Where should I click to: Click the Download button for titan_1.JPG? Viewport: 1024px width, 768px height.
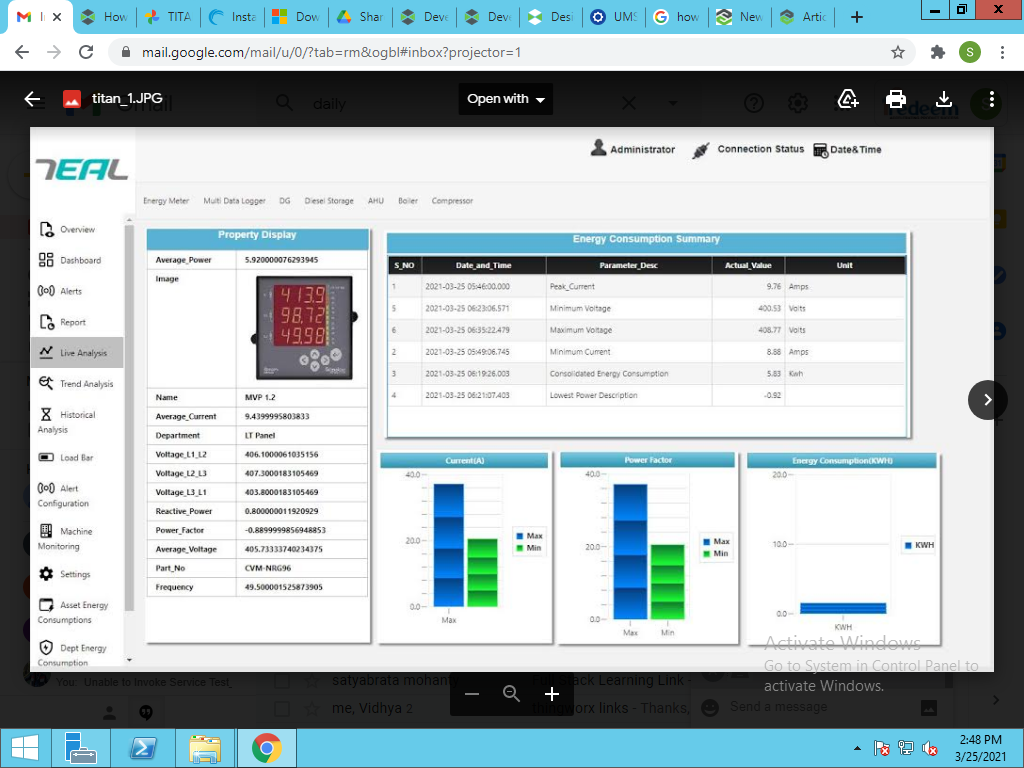coord(943,99)
